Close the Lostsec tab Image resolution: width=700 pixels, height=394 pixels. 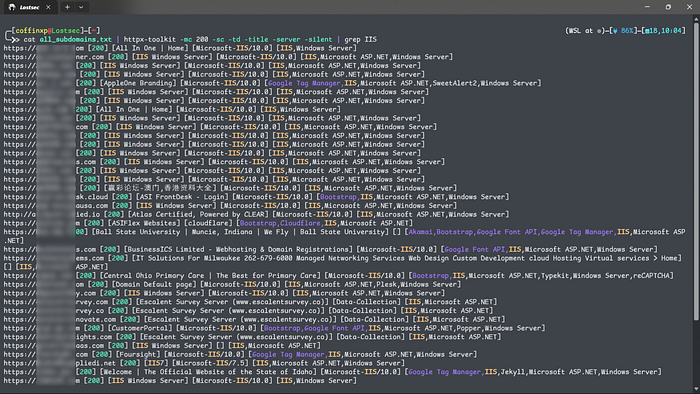click(48, 7)
